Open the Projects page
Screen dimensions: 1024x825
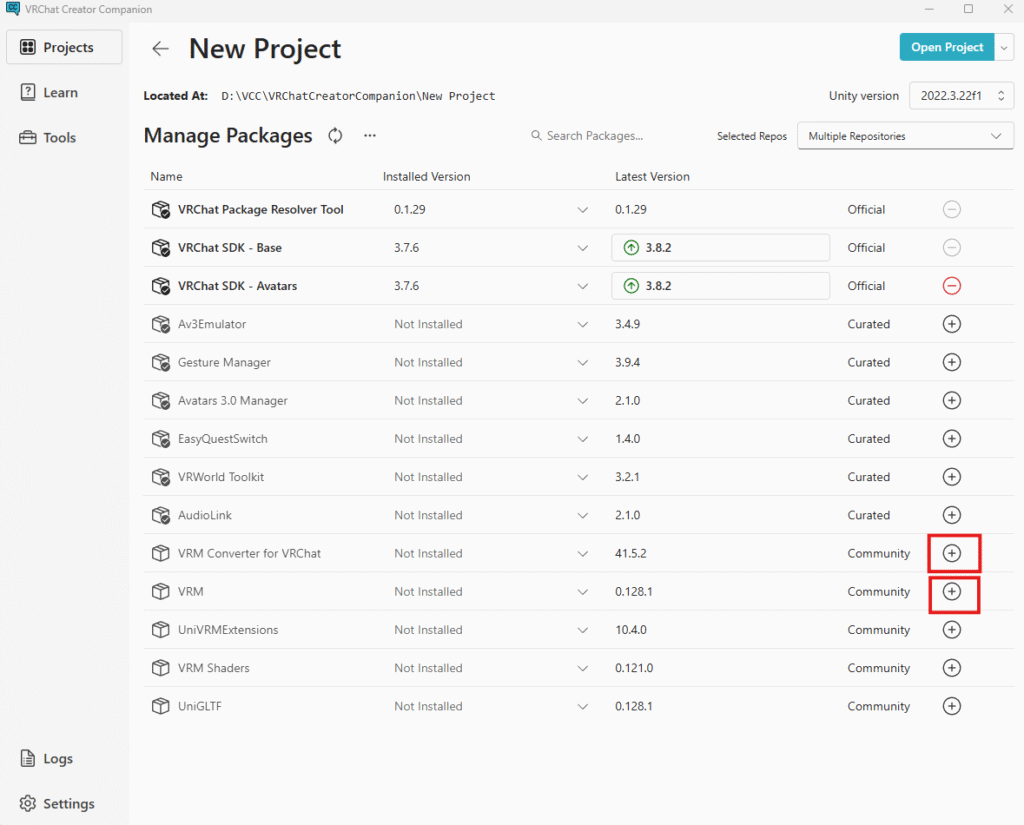coord(64,47)
